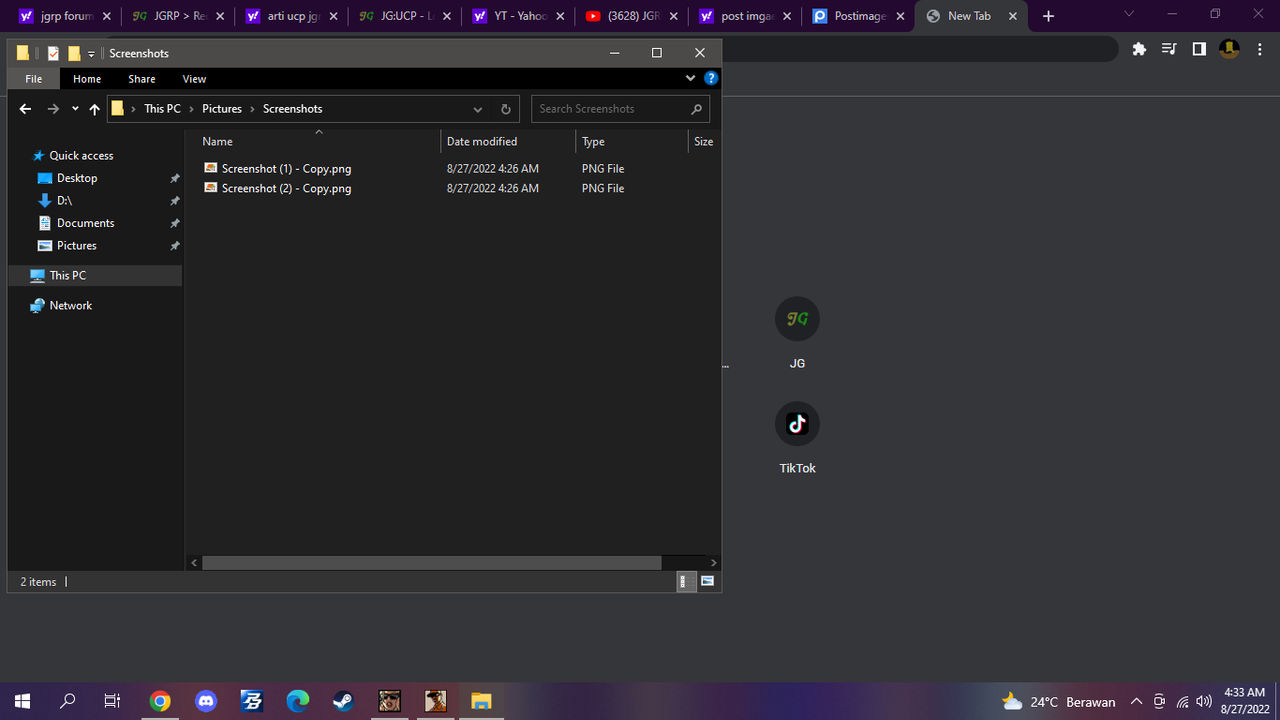Screen dimensions: 1280x720
Task: Open the Windows Start menu
Action: (22, 701)
